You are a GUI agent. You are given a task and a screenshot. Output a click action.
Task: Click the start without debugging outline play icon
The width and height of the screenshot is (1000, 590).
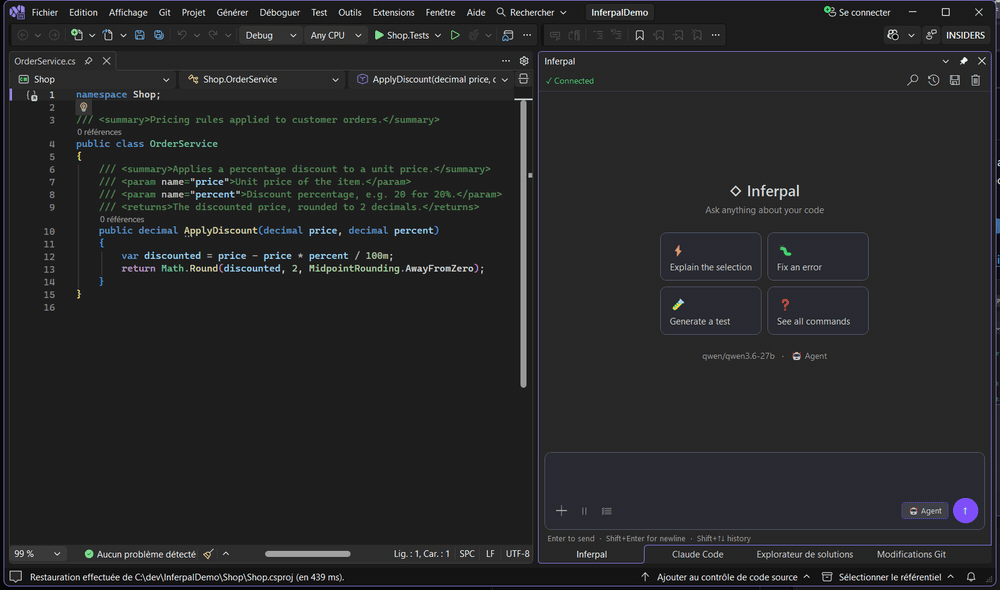pos(455,35)
